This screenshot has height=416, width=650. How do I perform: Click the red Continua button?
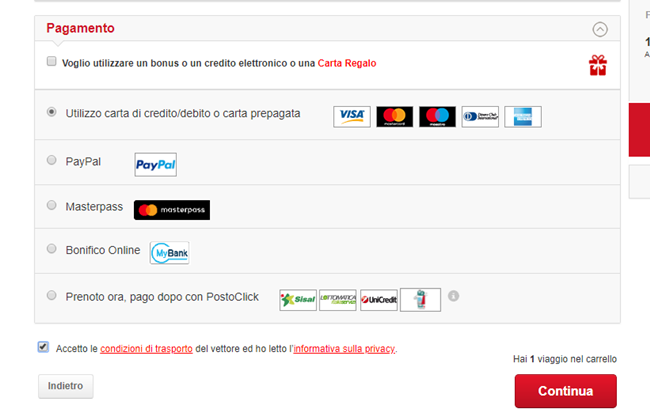565,391
